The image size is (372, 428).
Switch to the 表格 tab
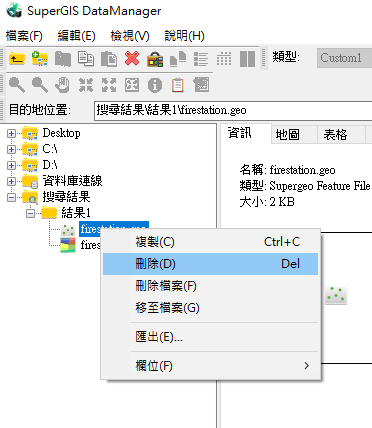click(335, 134)
